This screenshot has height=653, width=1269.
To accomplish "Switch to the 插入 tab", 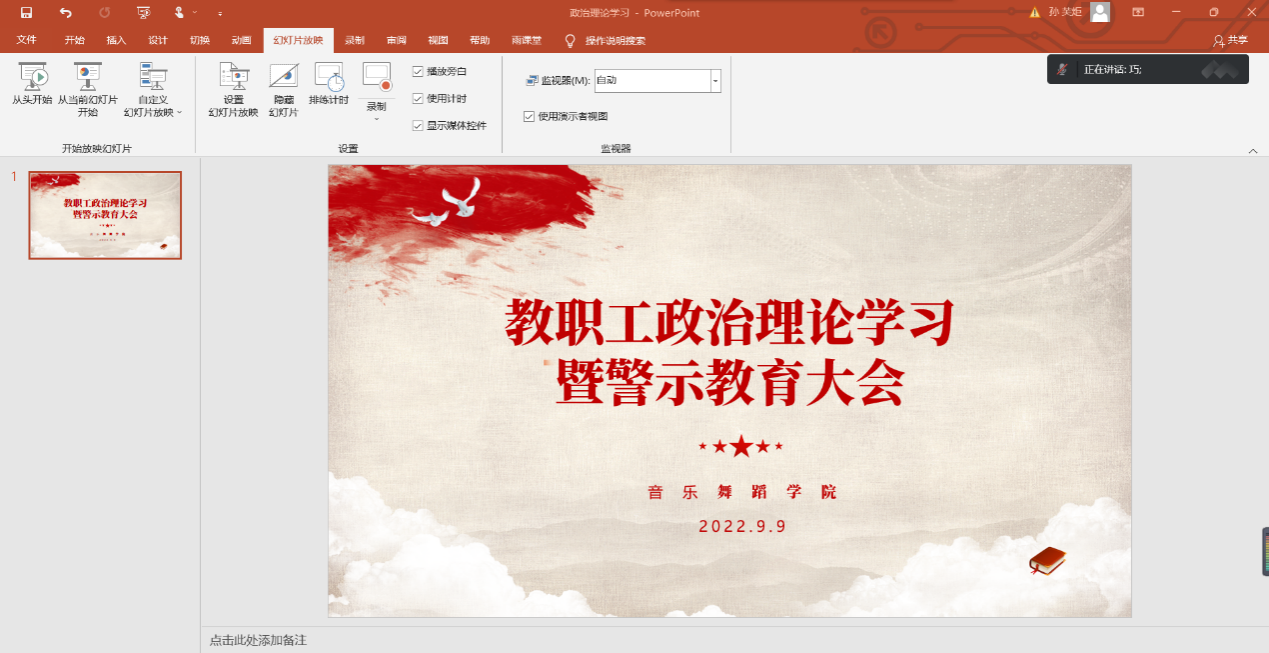I will [116, 41].
